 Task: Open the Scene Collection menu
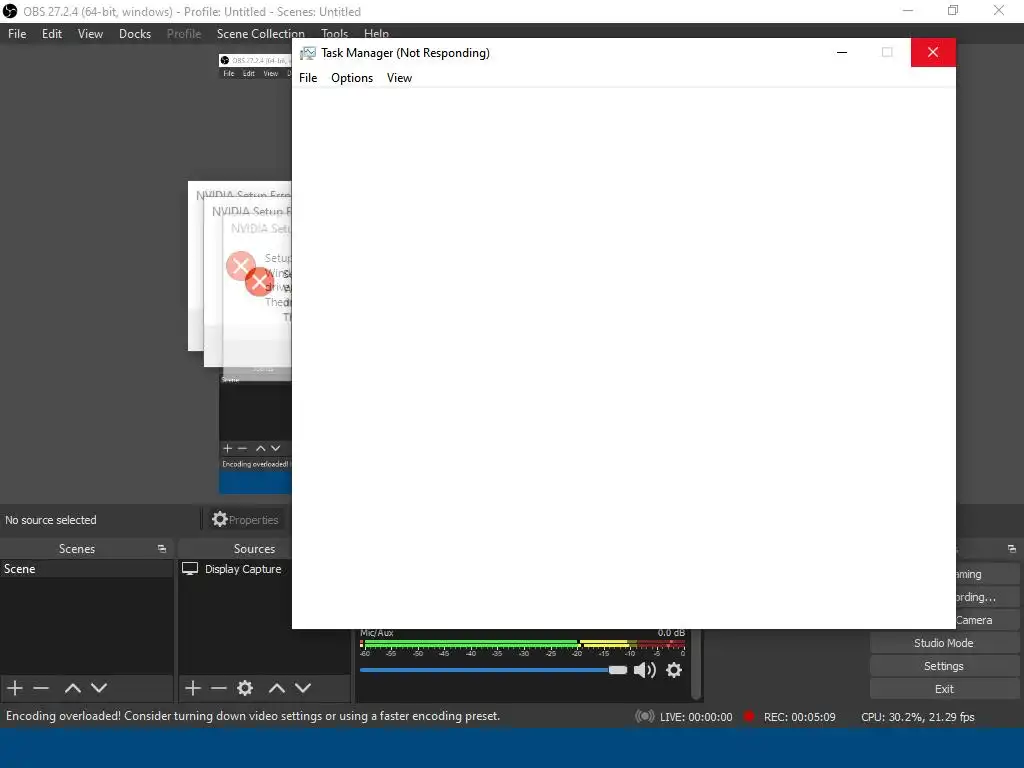(x=261, y=34)
